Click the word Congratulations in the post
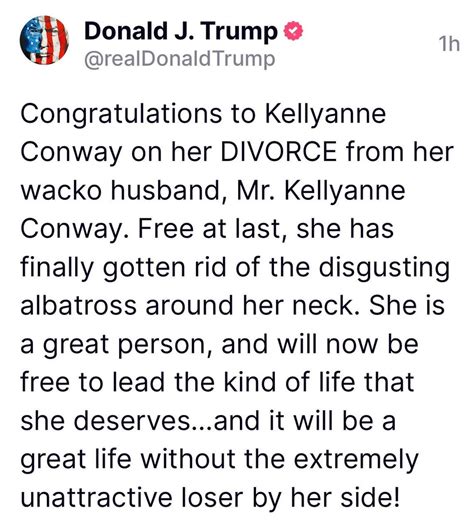 (122, 114)
